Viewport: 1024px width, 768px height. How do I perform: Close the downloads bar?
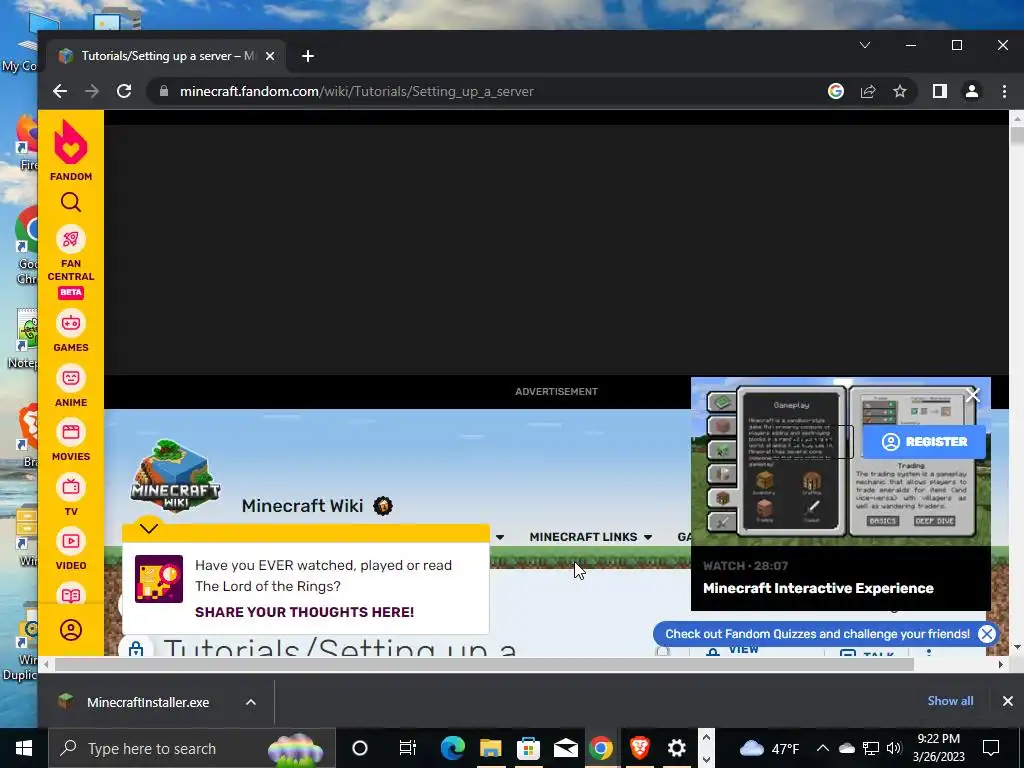coord(1008,701)
